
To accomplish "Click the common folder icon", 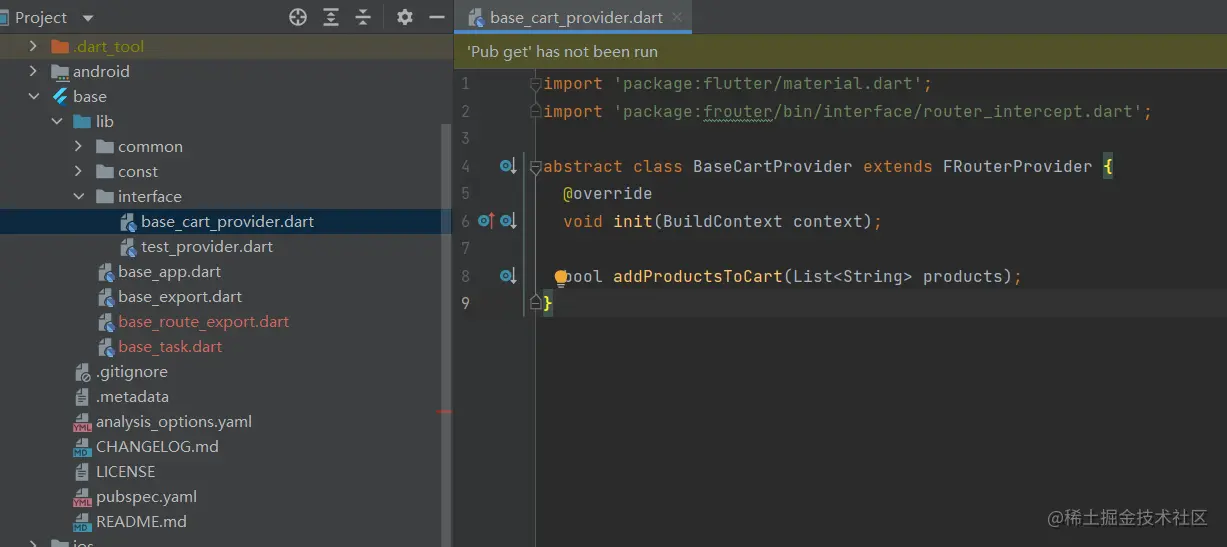I will [x=105, y=146].
